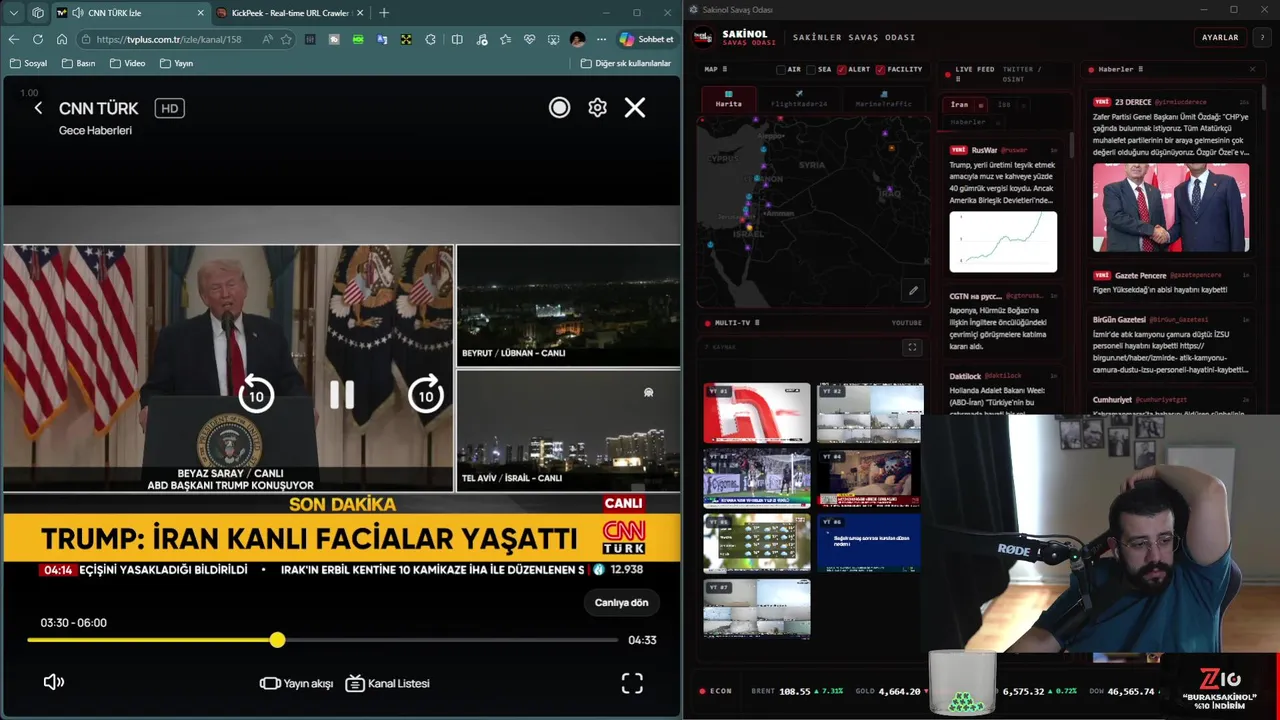Open Sosyal bookmarks folder
Screen dimensions: 1280x720
tap(28, 63)
